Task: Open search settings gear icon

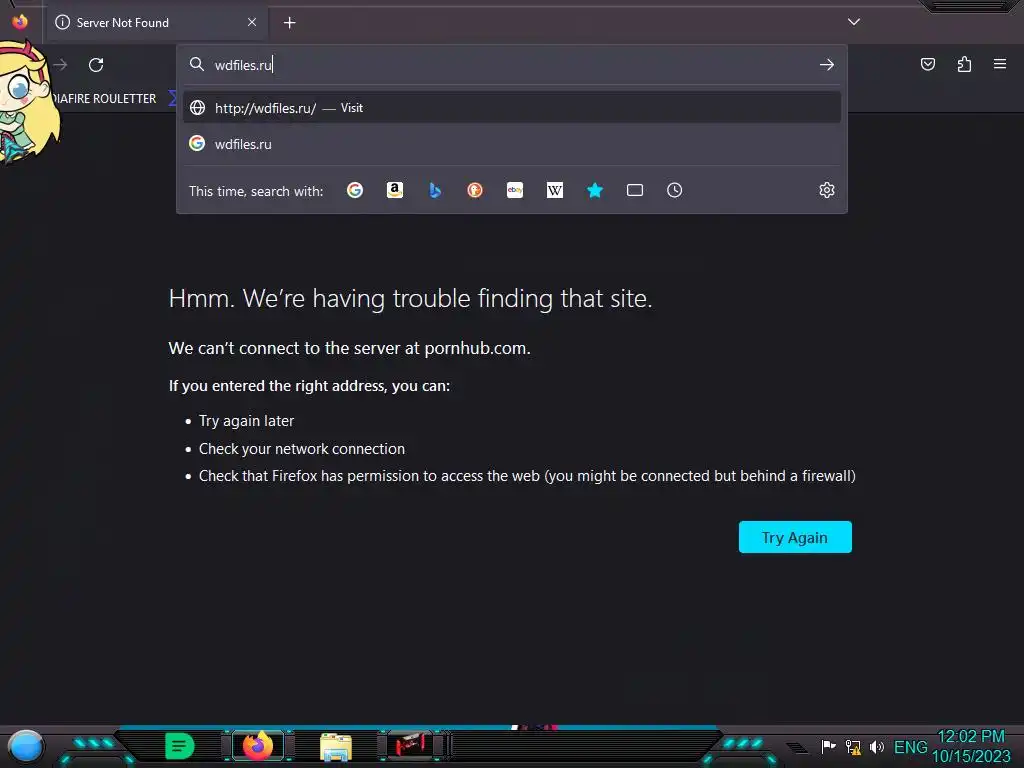Action: [827, 190]
